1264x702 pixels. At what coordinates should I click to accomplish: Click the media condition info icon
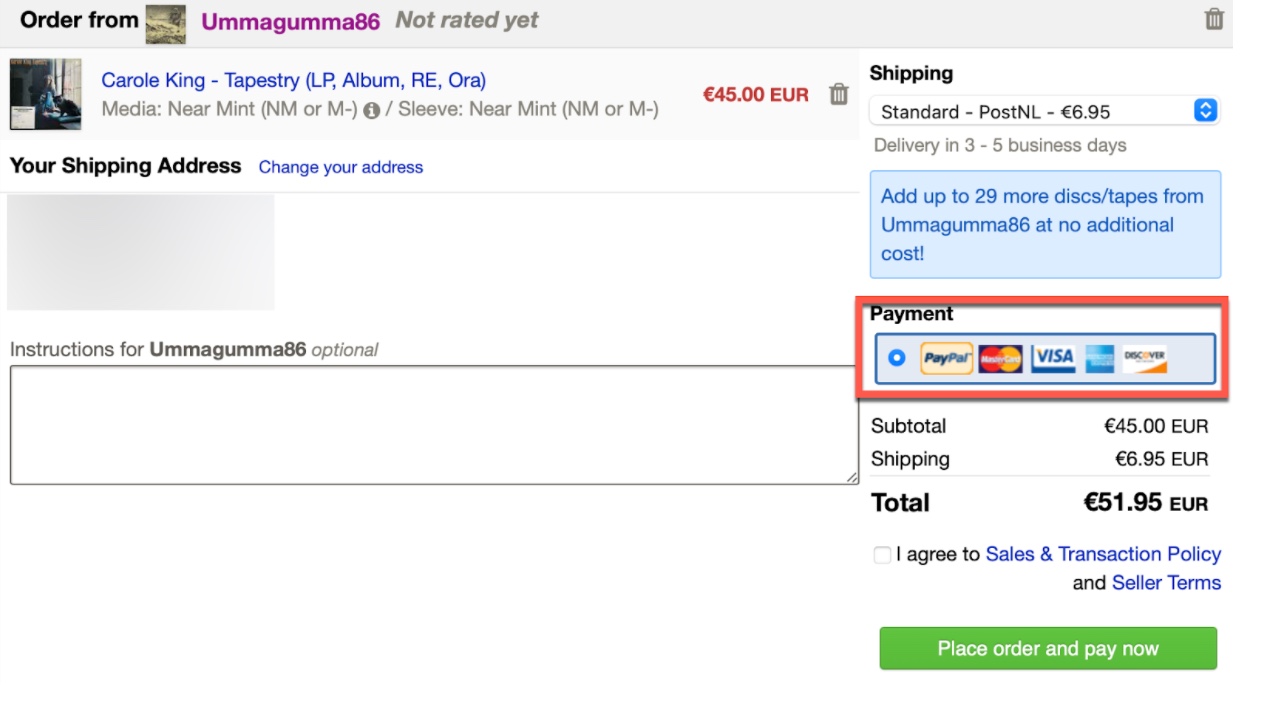coord(372,110)
